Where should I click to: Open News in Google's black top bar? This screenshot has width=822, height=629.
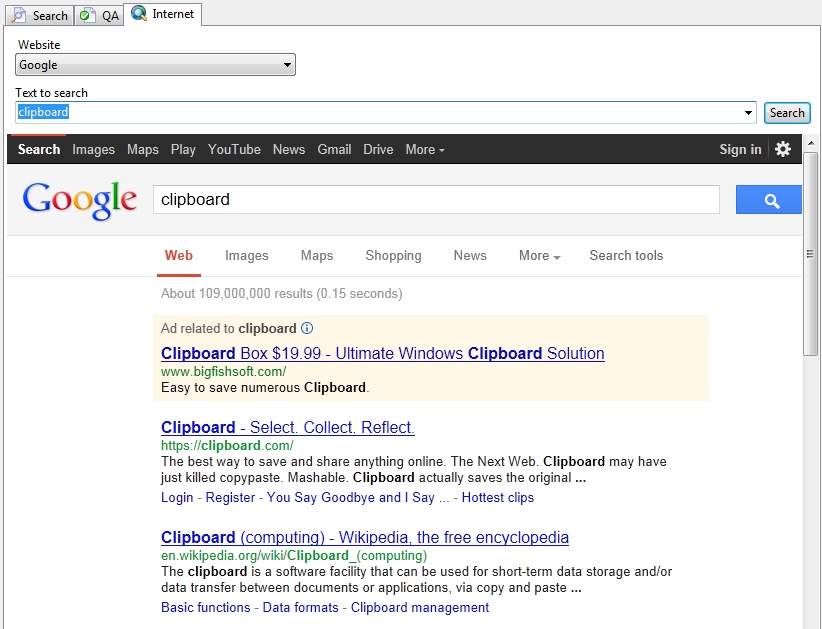[289, 149]
